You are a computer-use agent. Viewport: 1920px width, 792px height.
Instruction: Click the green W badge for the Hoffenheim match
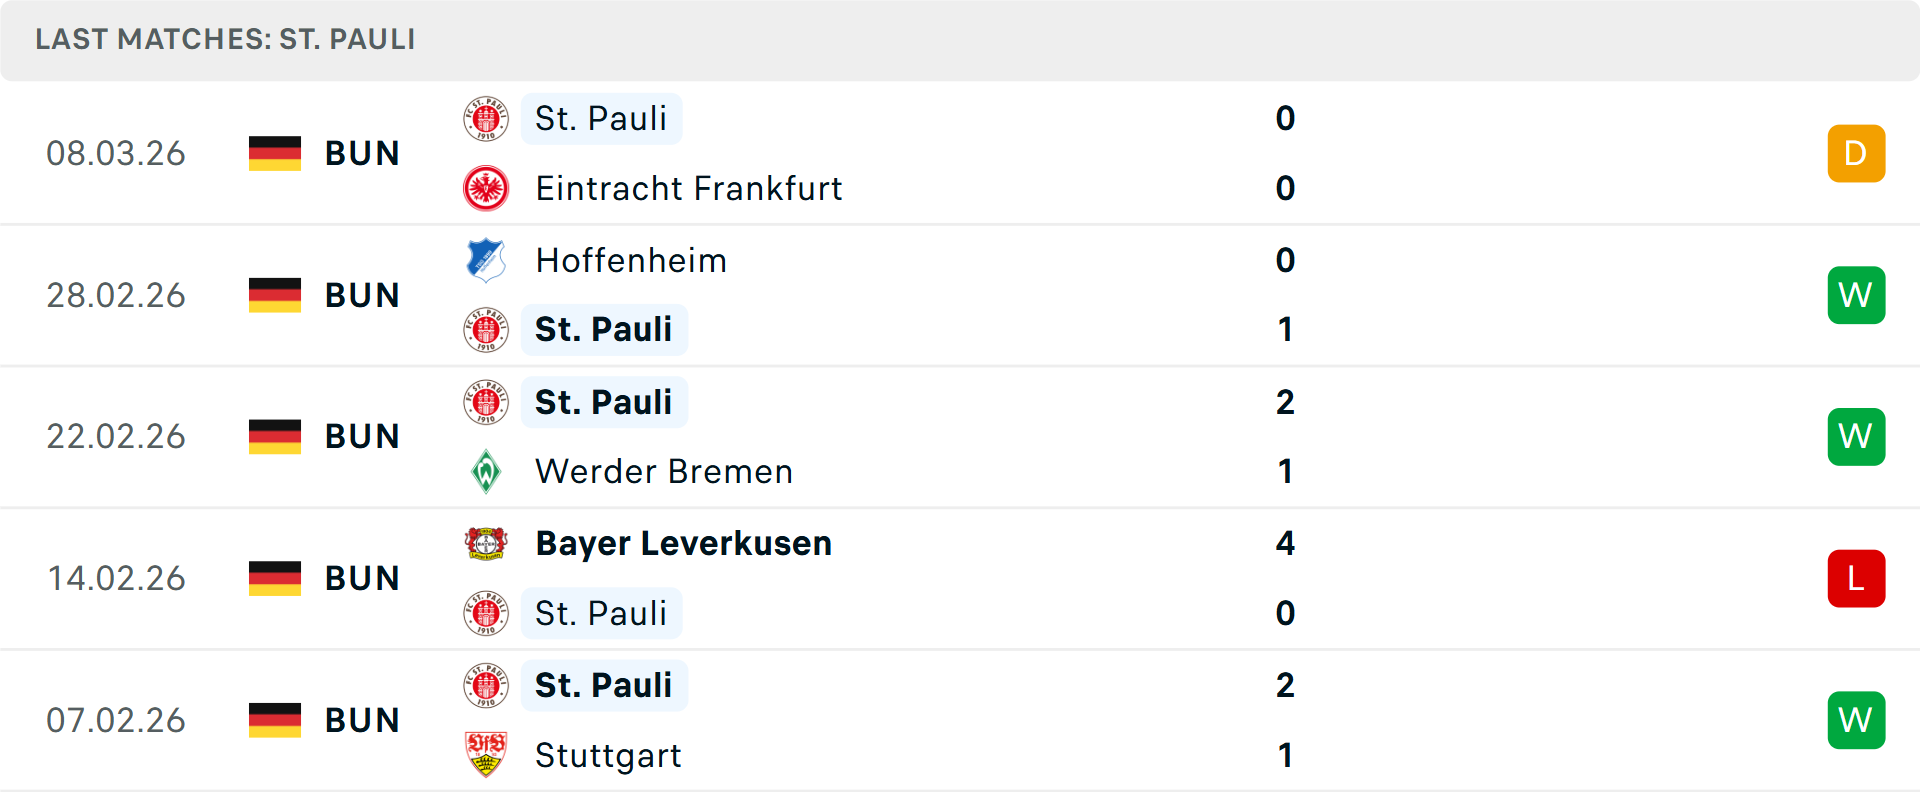click(1856, 295)
